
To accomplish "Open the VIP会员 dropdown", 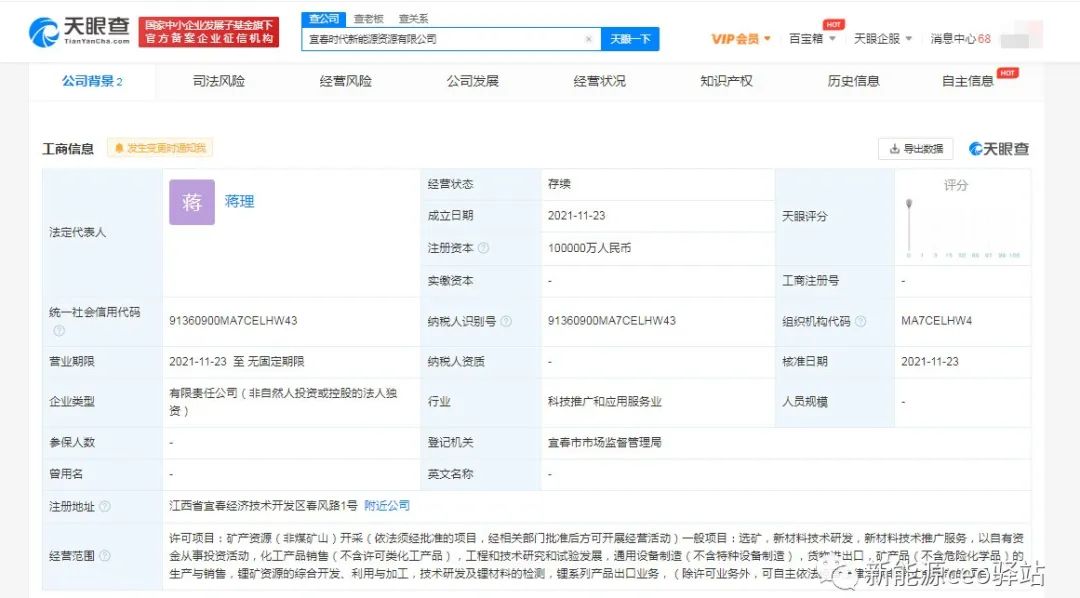I will tap(740, 39).
